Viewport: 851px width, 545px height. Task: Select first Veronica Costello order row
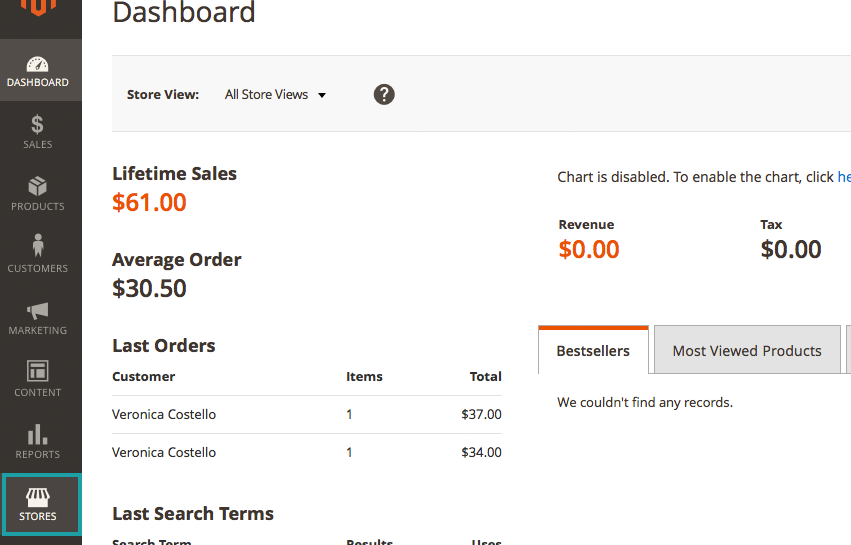[164, 415]
